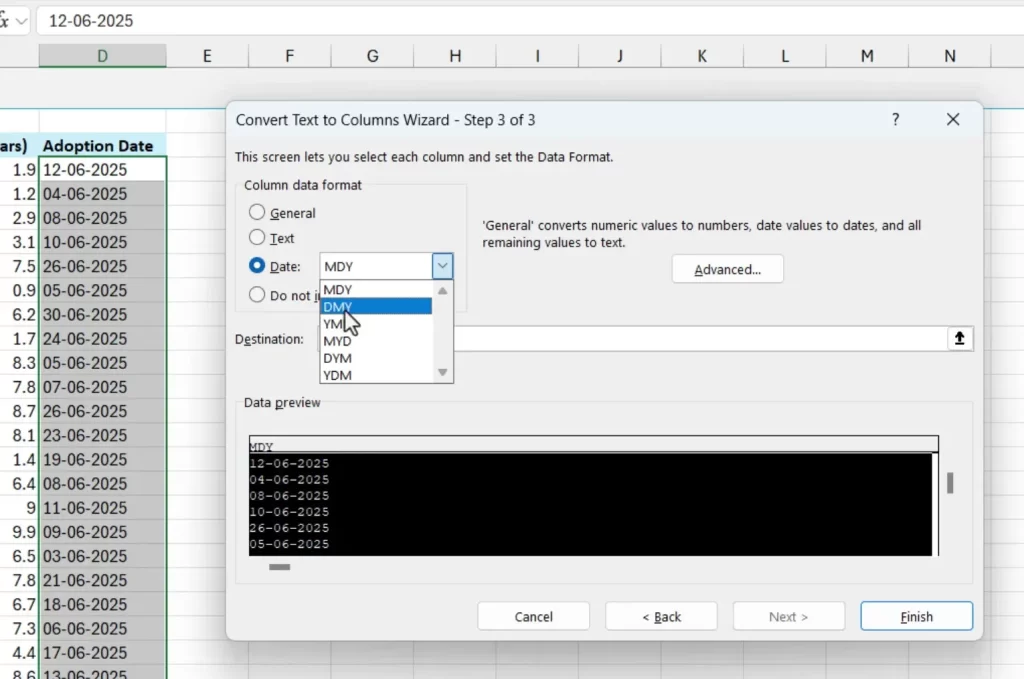Click the data preview vertical scrollbar thumb

click(950, 483)
